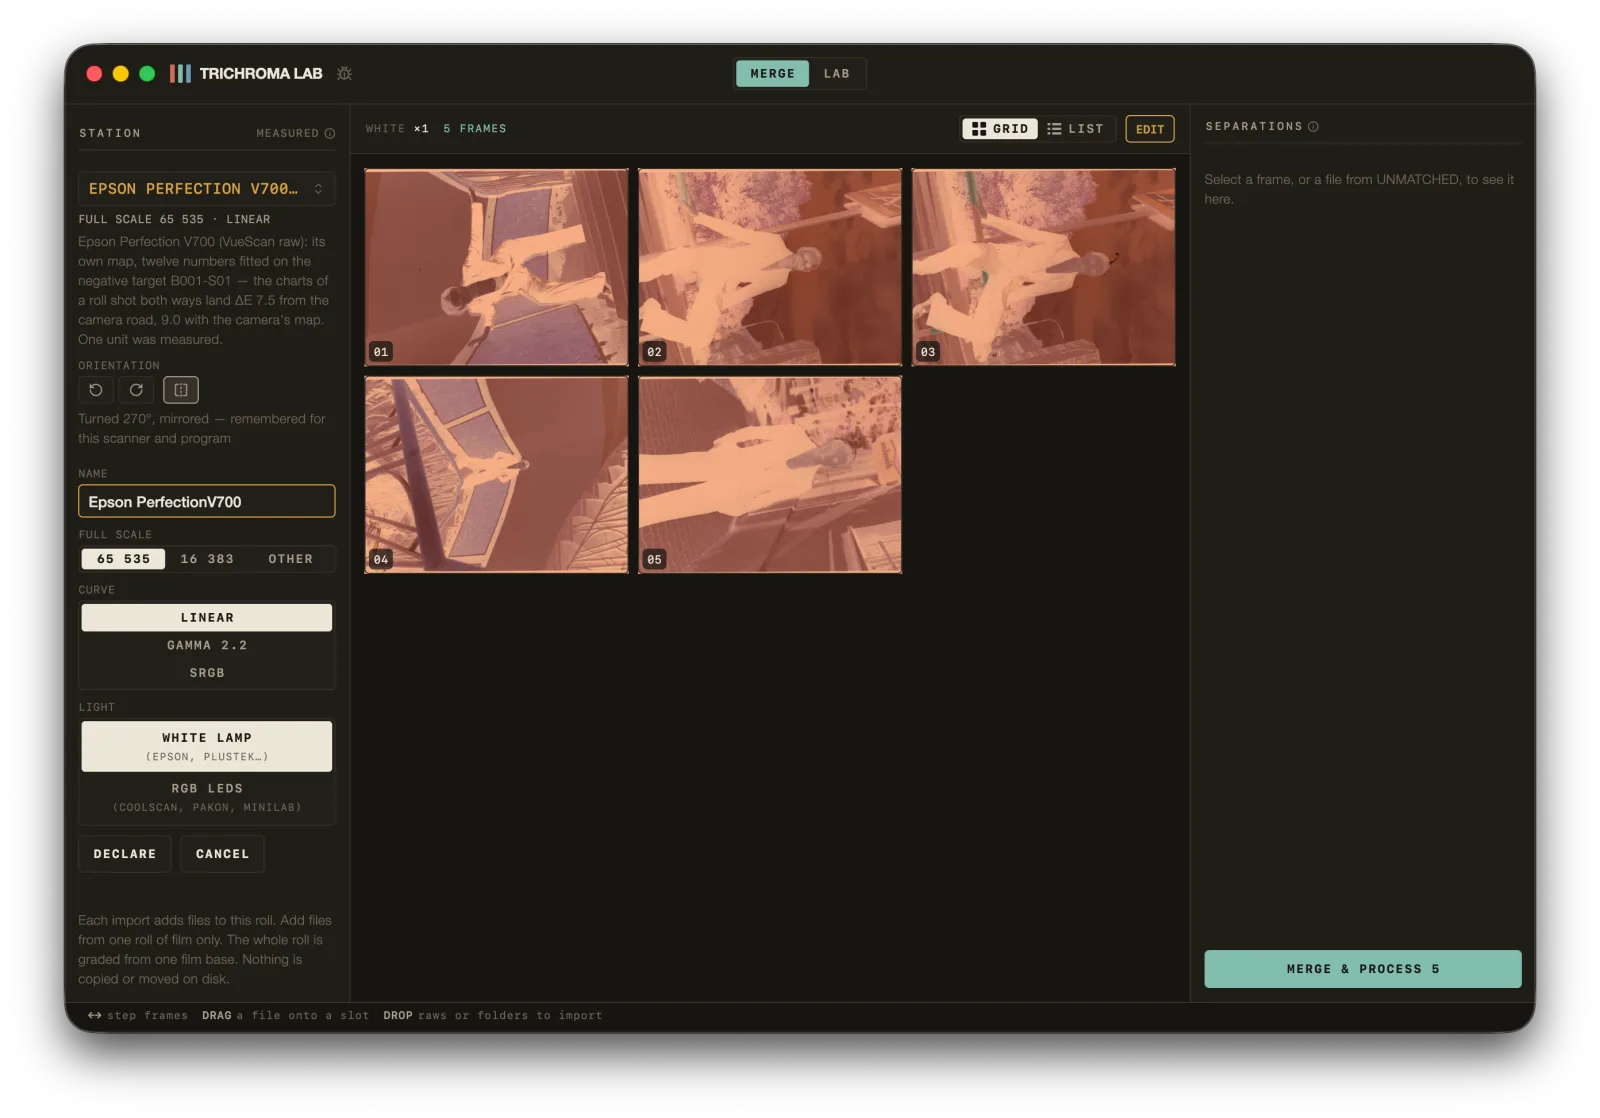1600x1118 pixels.
Task: Click the EDIT button
Action: point(1150,129)
